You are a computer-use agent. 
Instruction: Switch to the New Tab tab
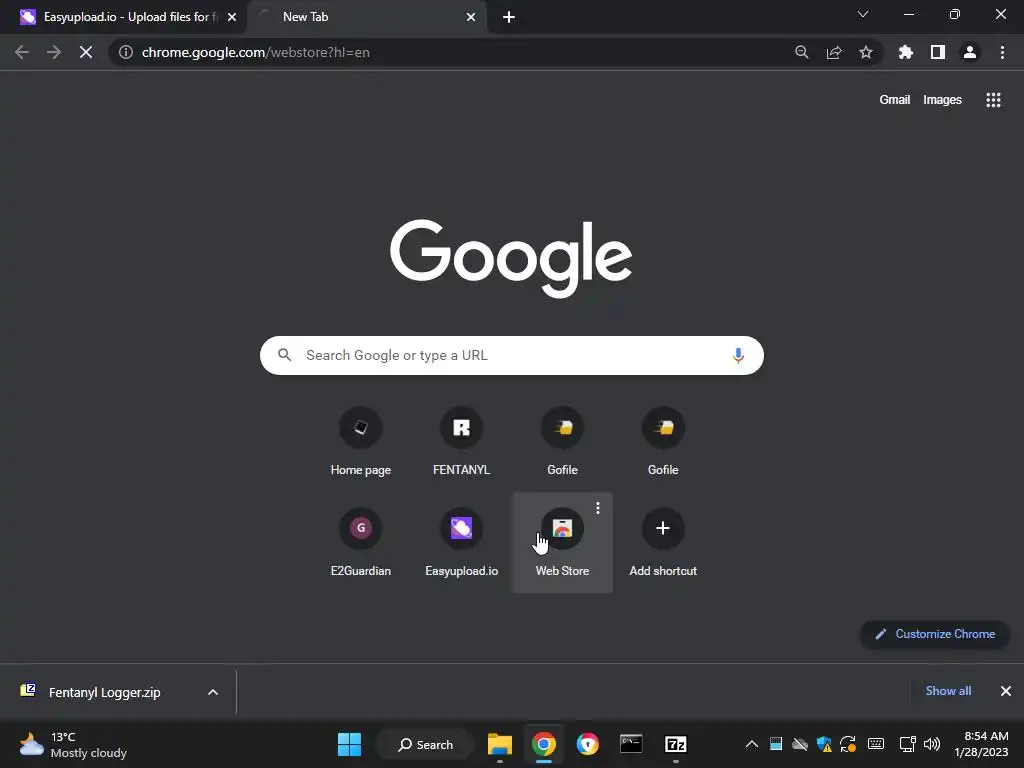366,17
